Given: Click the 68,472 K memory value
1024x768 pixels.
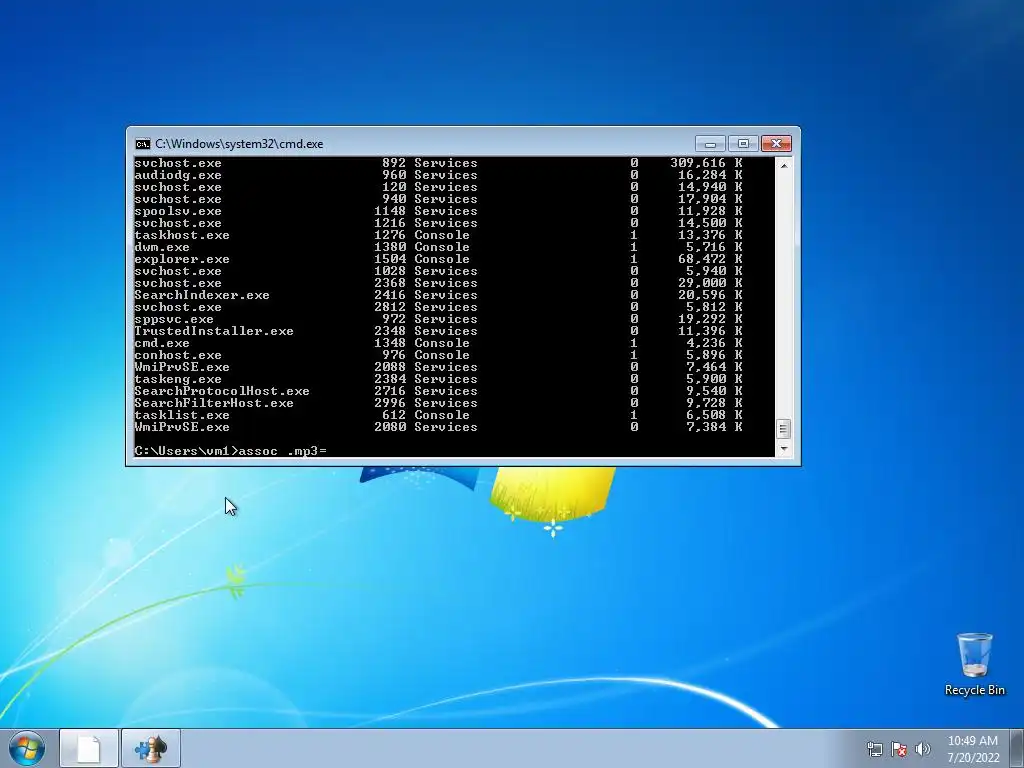Looking at the screenshot, I should coord(710,259).
